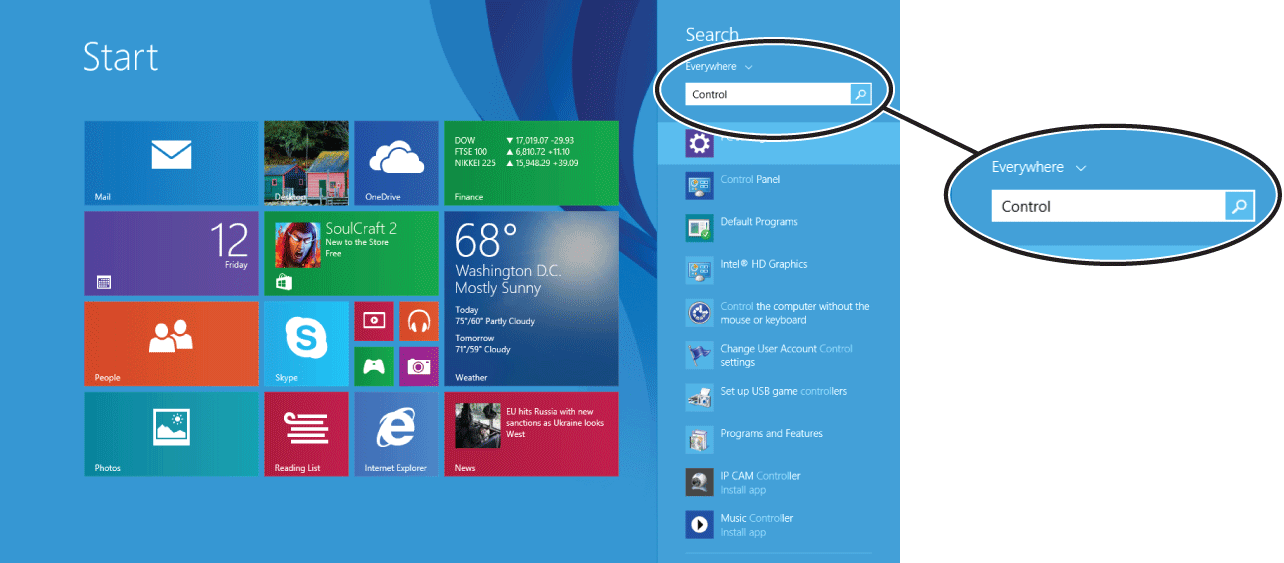Viewport: 1284px width, 563px height.
Task: Open the OneDrive tile
Action: 396,163
